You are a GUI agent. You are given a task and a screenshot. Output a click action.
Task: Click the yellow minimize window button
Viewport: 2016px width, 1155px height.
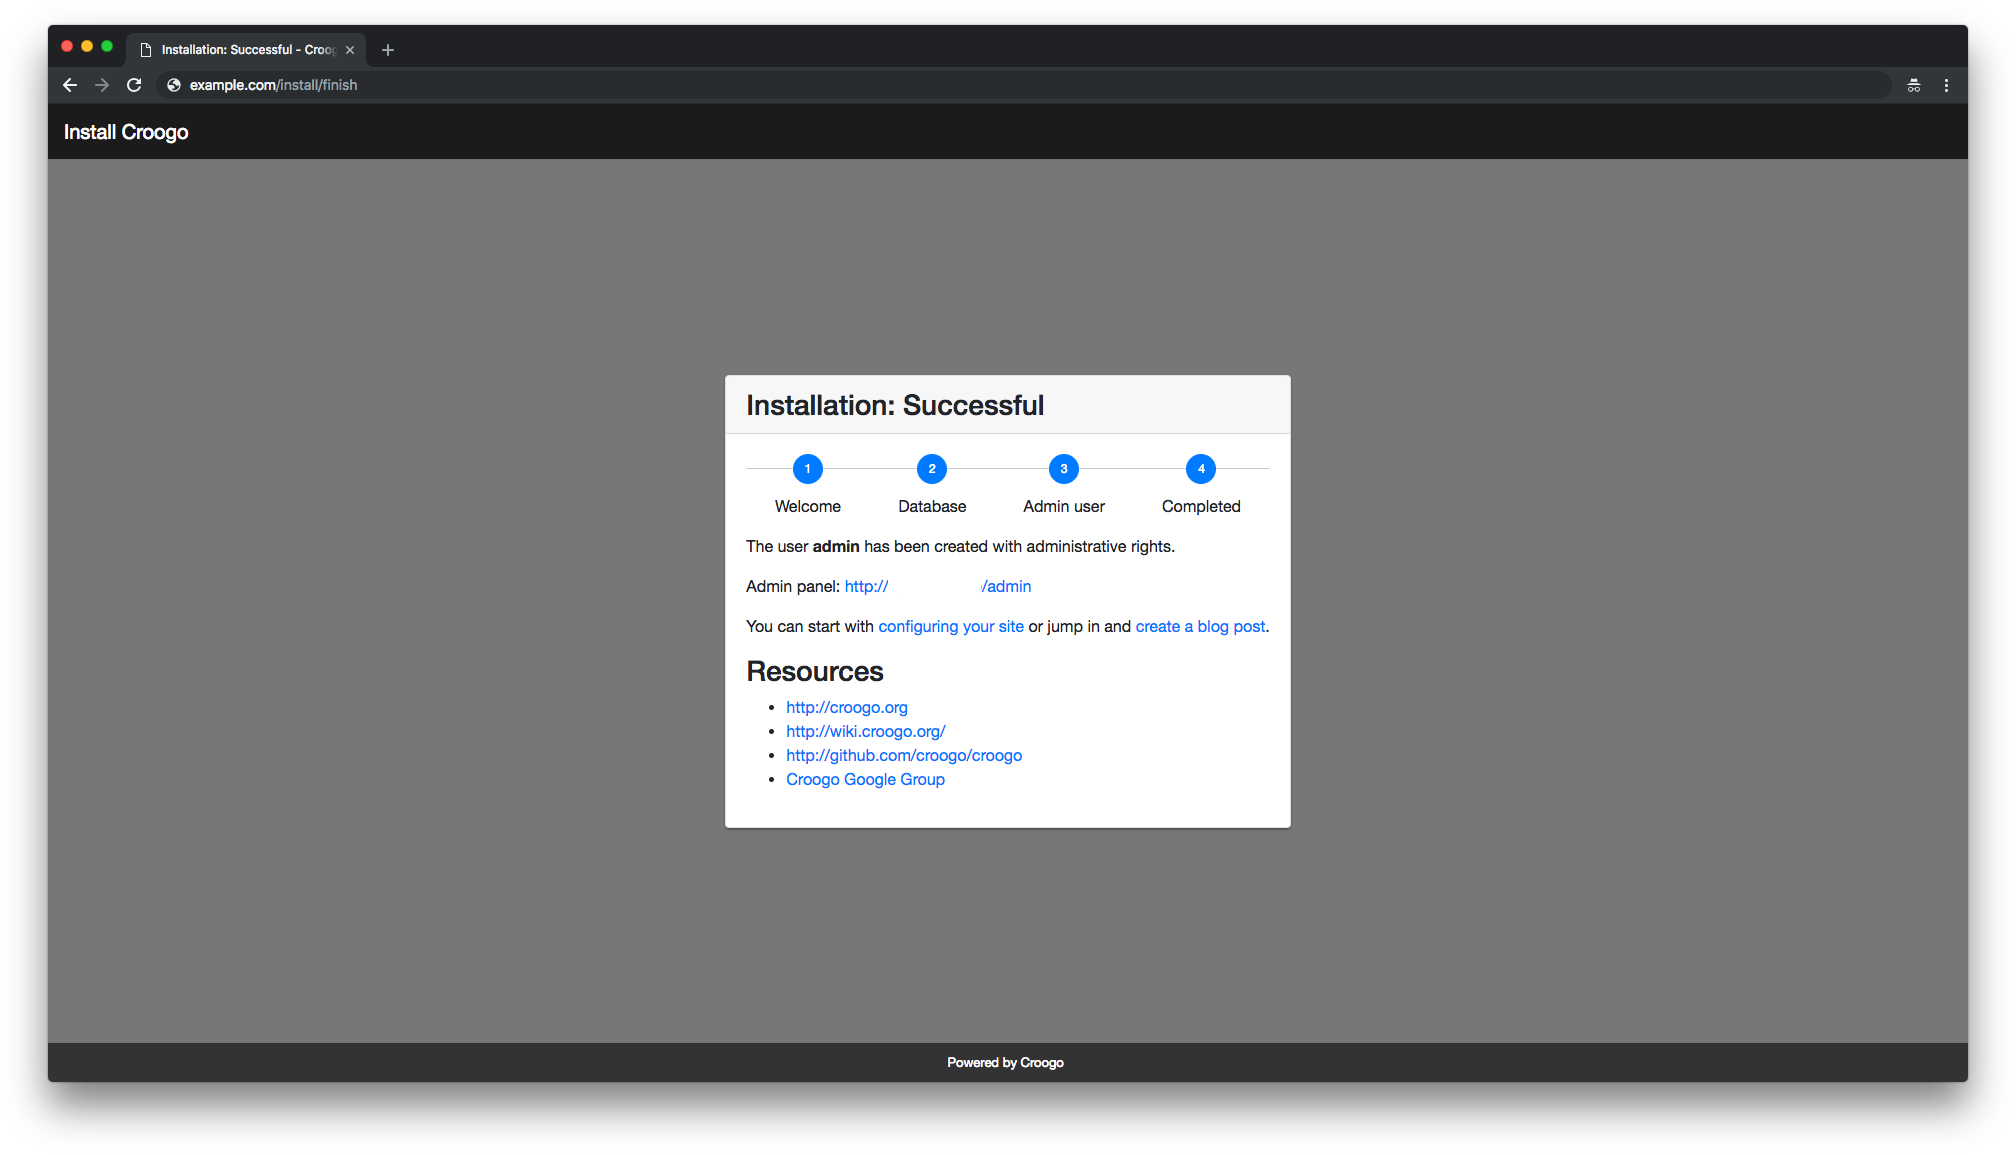(x=87, y=47)
